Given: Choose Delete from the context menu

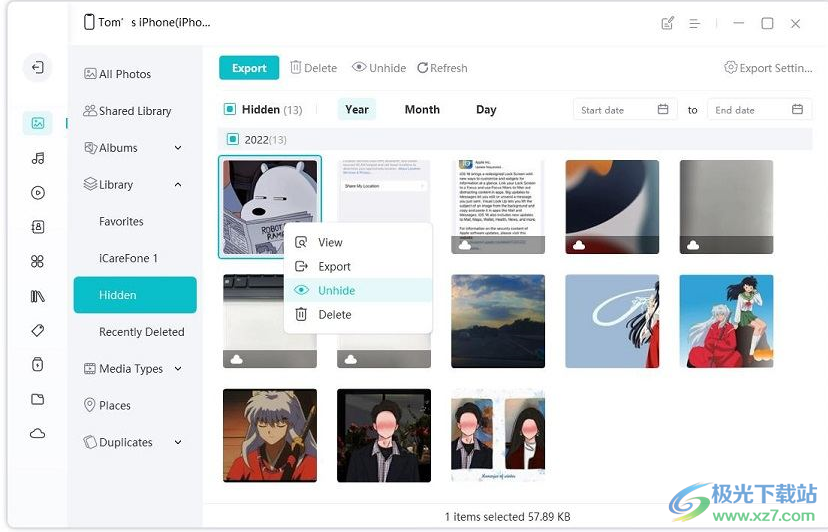Looking at the screenshot, I should (x=358, y=314).
